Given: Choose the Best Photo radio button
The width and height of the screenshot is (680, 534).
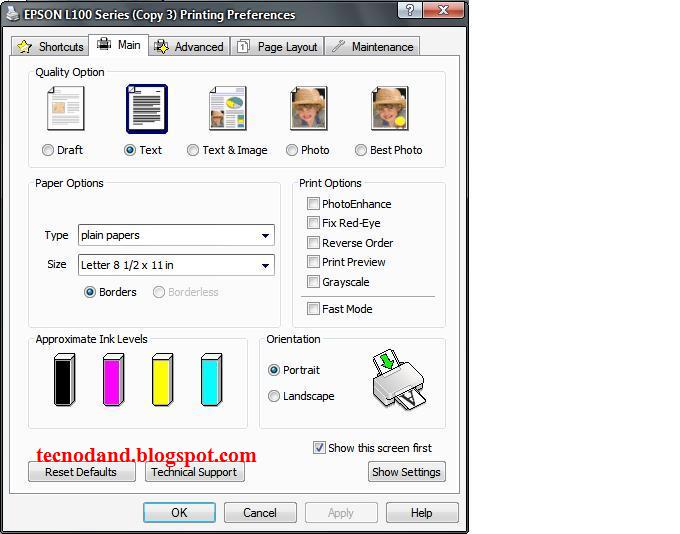Looking at the screenshot, I should pyautogui.click(x=360, y=150).
